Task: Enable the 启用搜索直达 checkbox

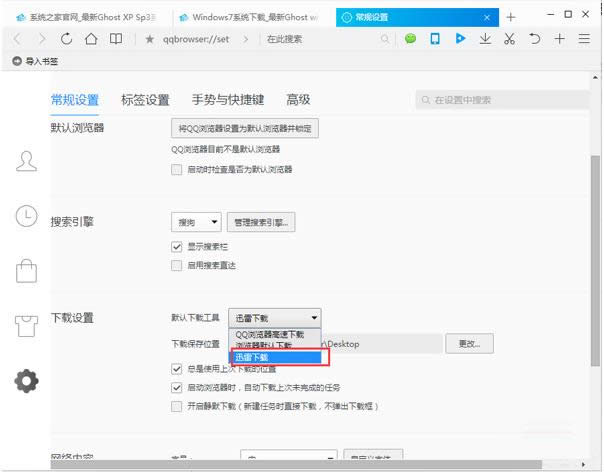Action: (x=176, y=265)
